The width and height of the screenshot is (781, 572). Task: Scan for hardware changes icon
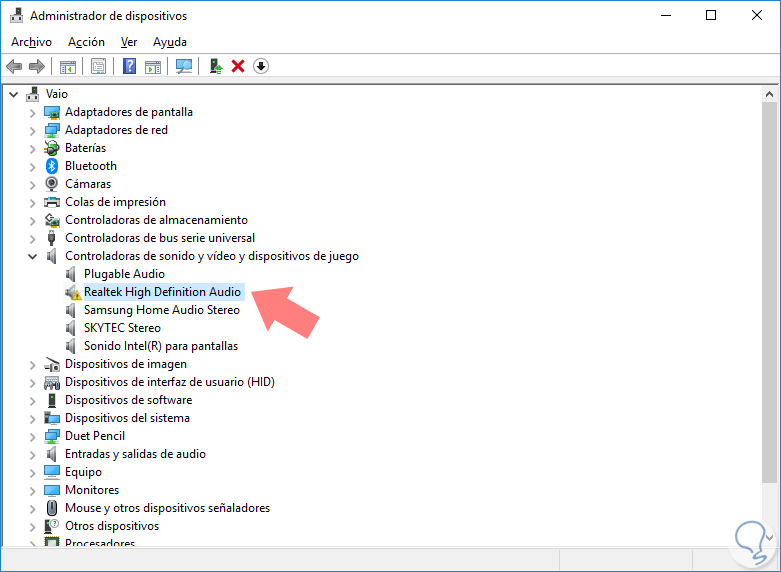coord(184,66)
